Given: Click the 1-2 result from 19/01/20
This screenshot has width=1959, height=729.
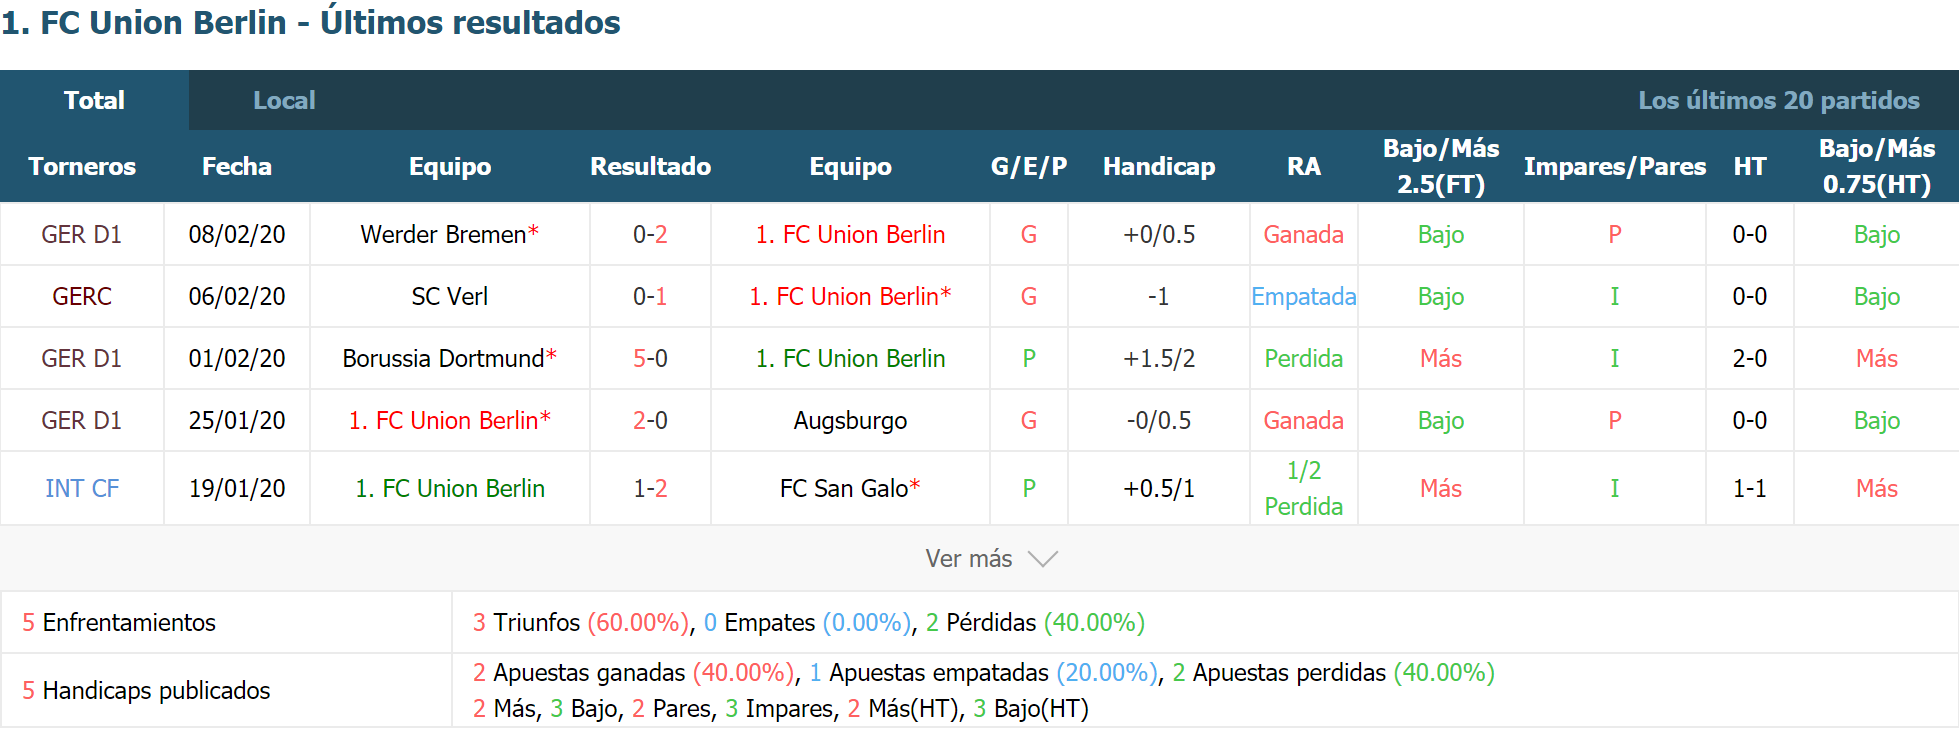Looking at the screenshot, I should tap(650, 488).
